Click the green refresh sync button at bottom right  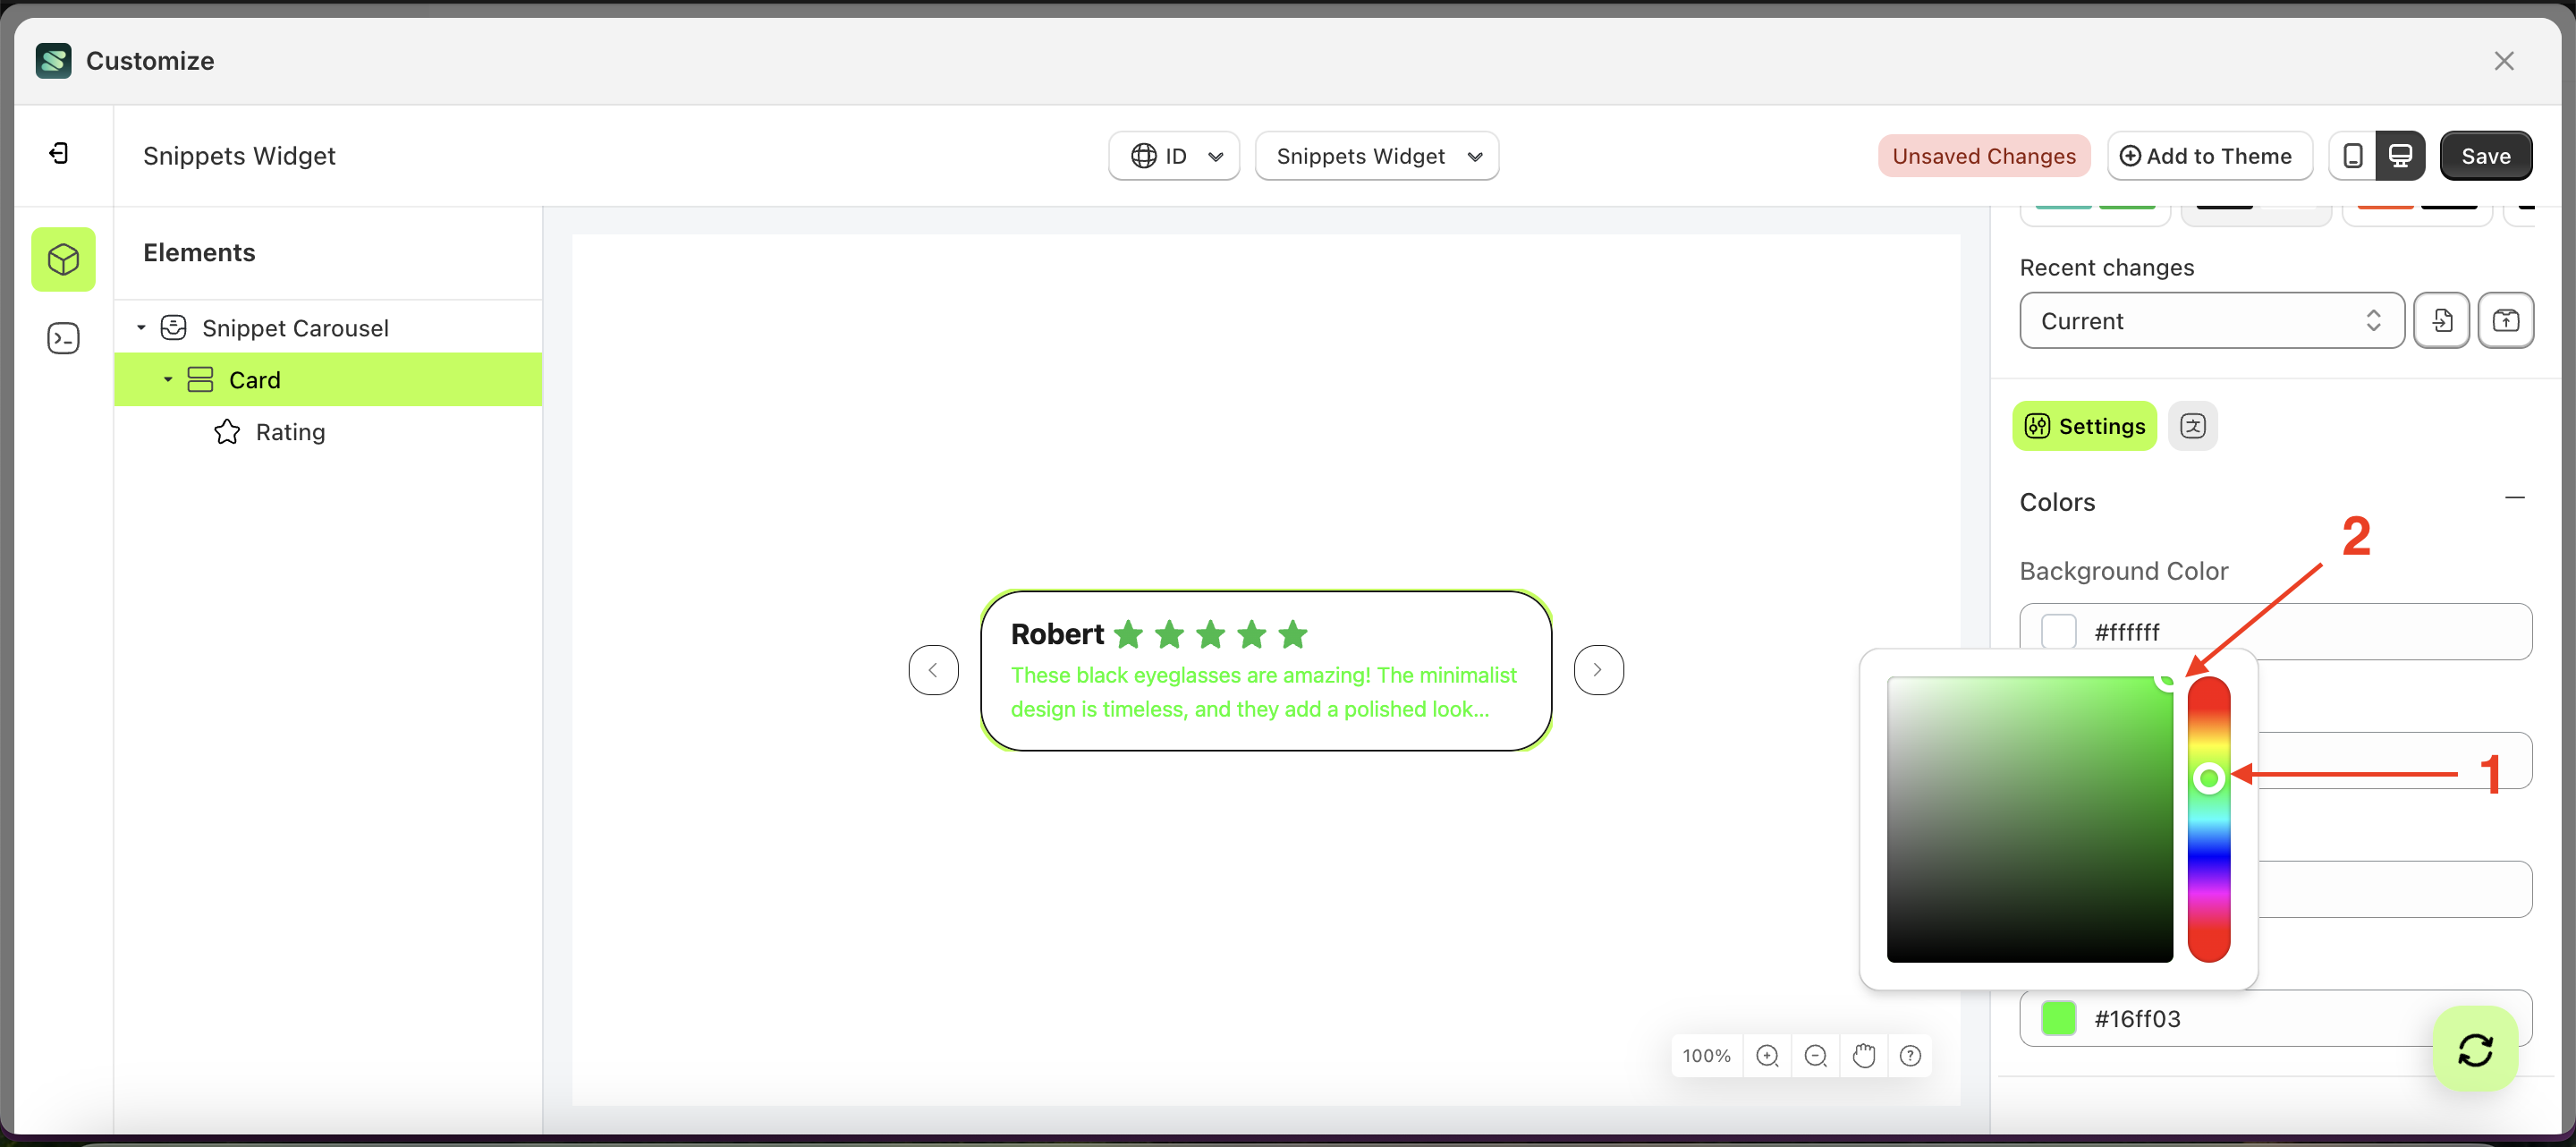(2474, 1049)
